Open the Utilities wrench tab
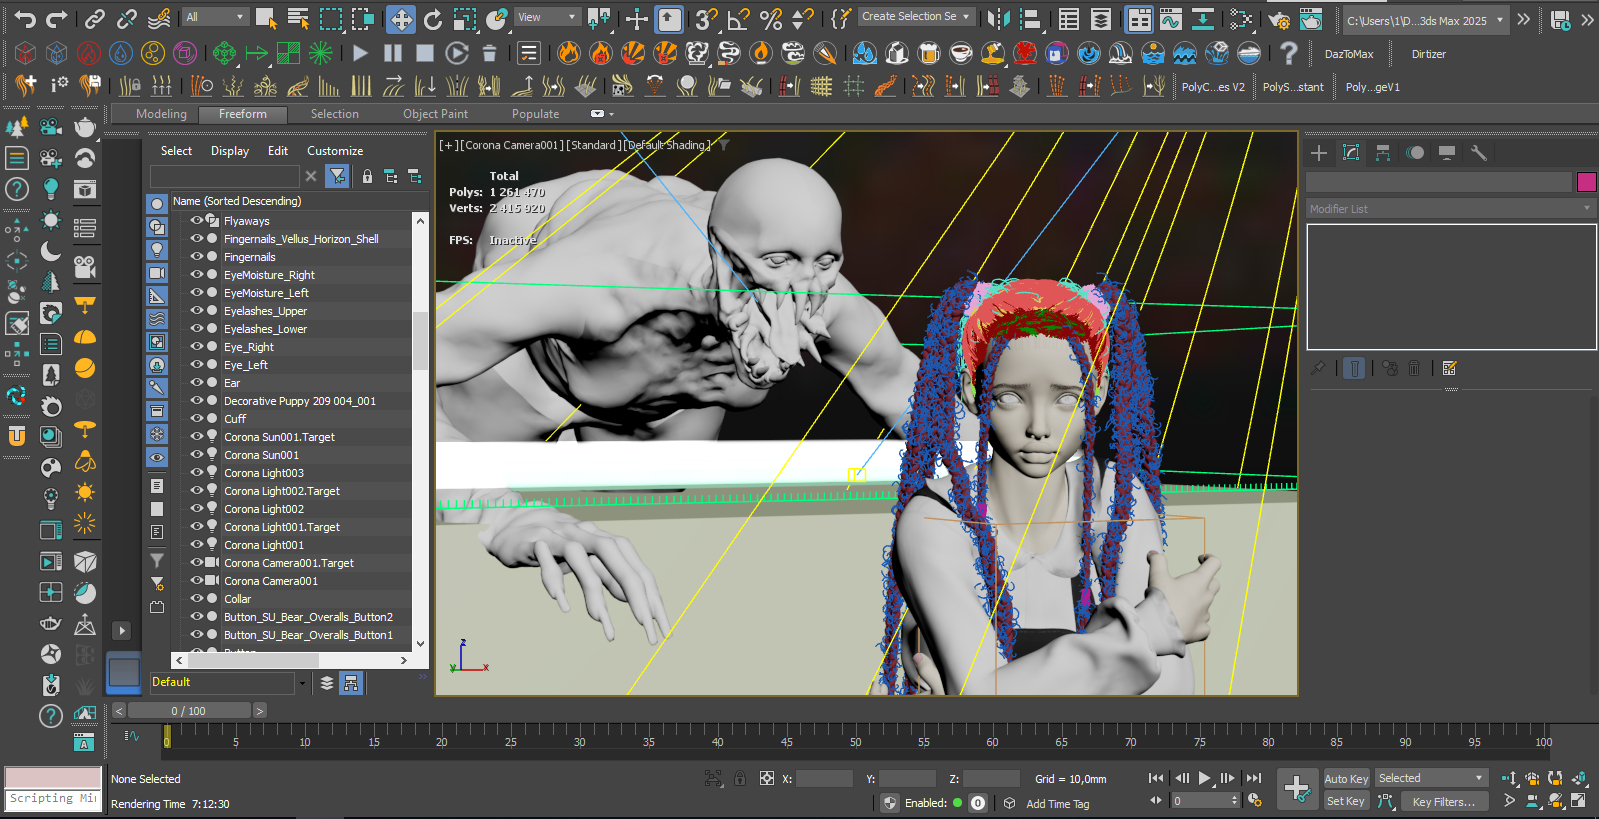1599x819 pixels. 1479,153
